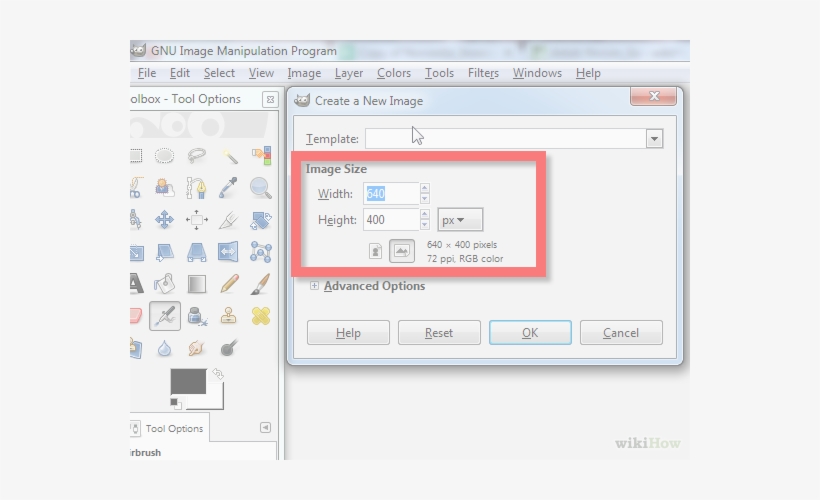Open the Help menu in menu bar
Screen dimensions: 820x500
588,73
